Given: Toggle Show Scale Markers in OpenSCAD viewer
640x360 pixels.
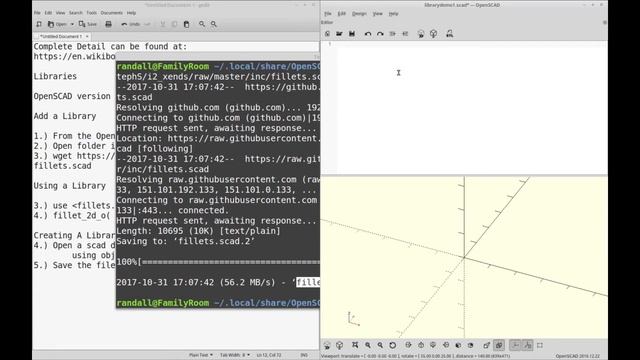Looking at the screenshot, I should [x=528, y=345].
